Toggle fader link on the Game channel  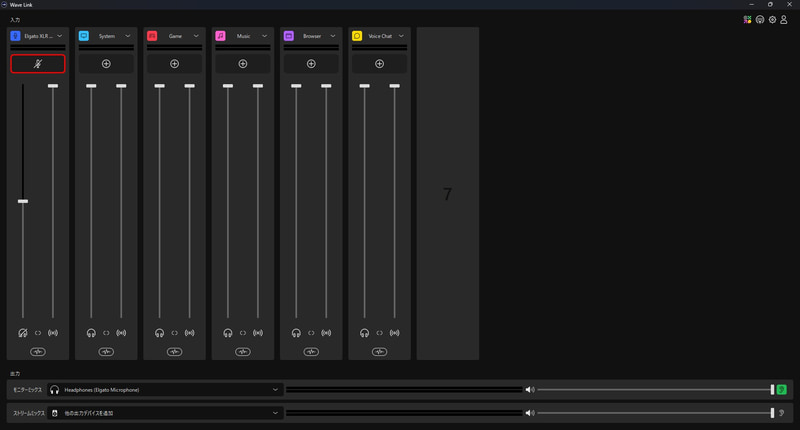(x=174, y=333)
